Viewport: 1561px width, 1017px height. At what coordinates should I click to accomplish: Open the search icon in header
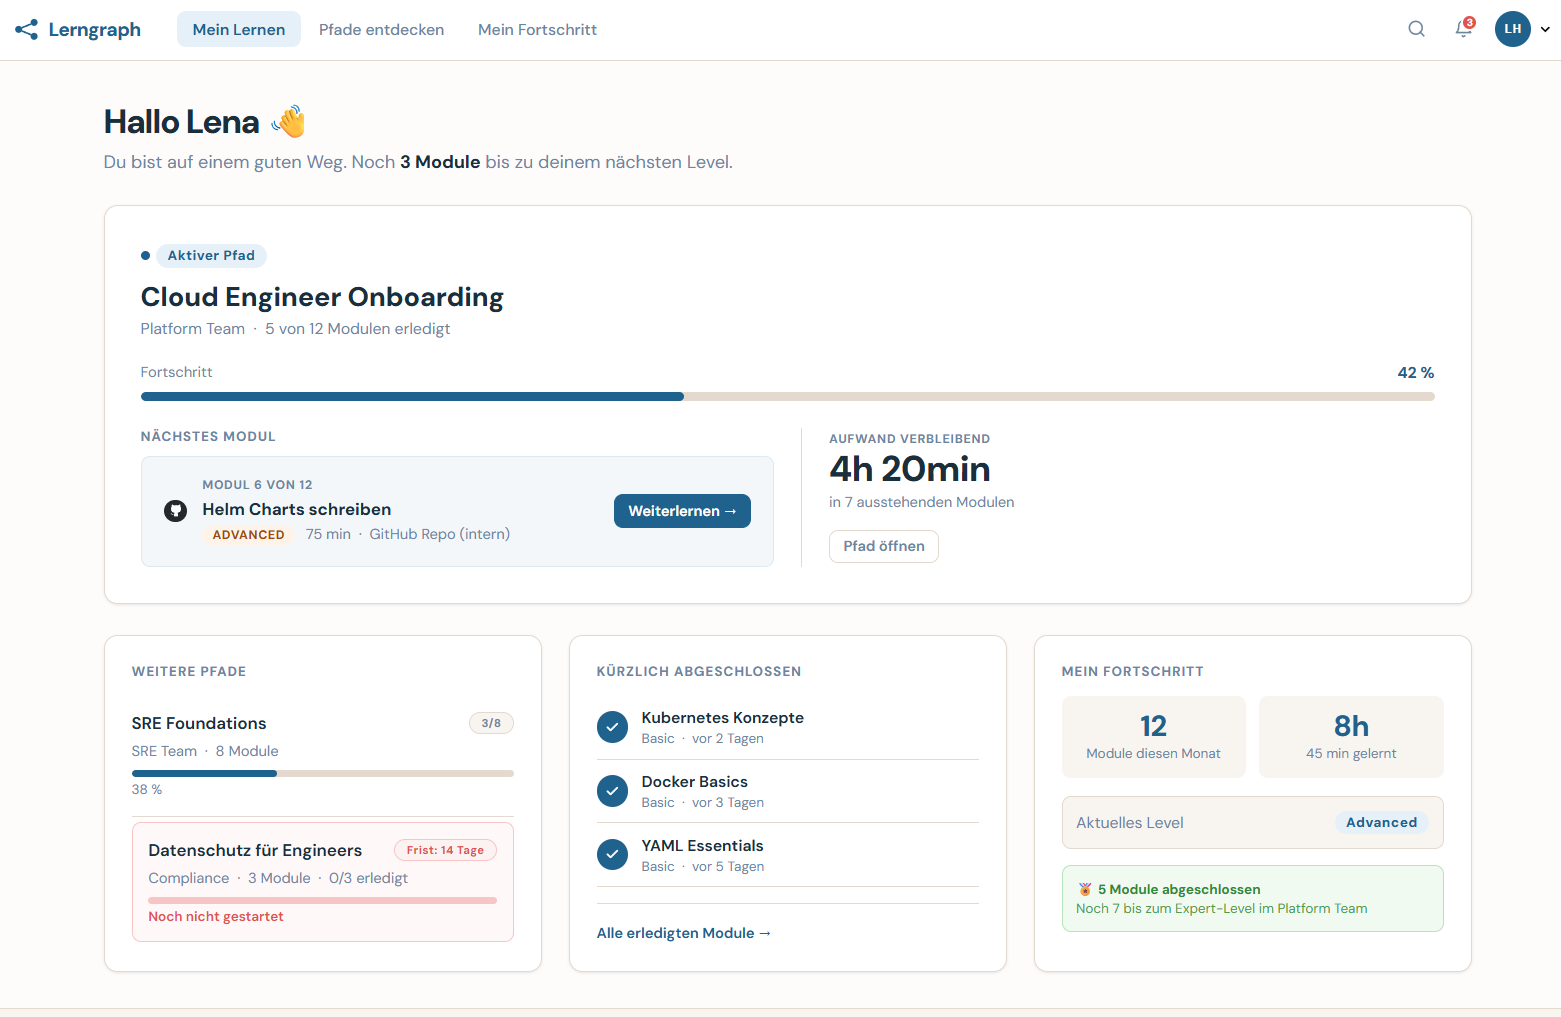click(1416, 29)
